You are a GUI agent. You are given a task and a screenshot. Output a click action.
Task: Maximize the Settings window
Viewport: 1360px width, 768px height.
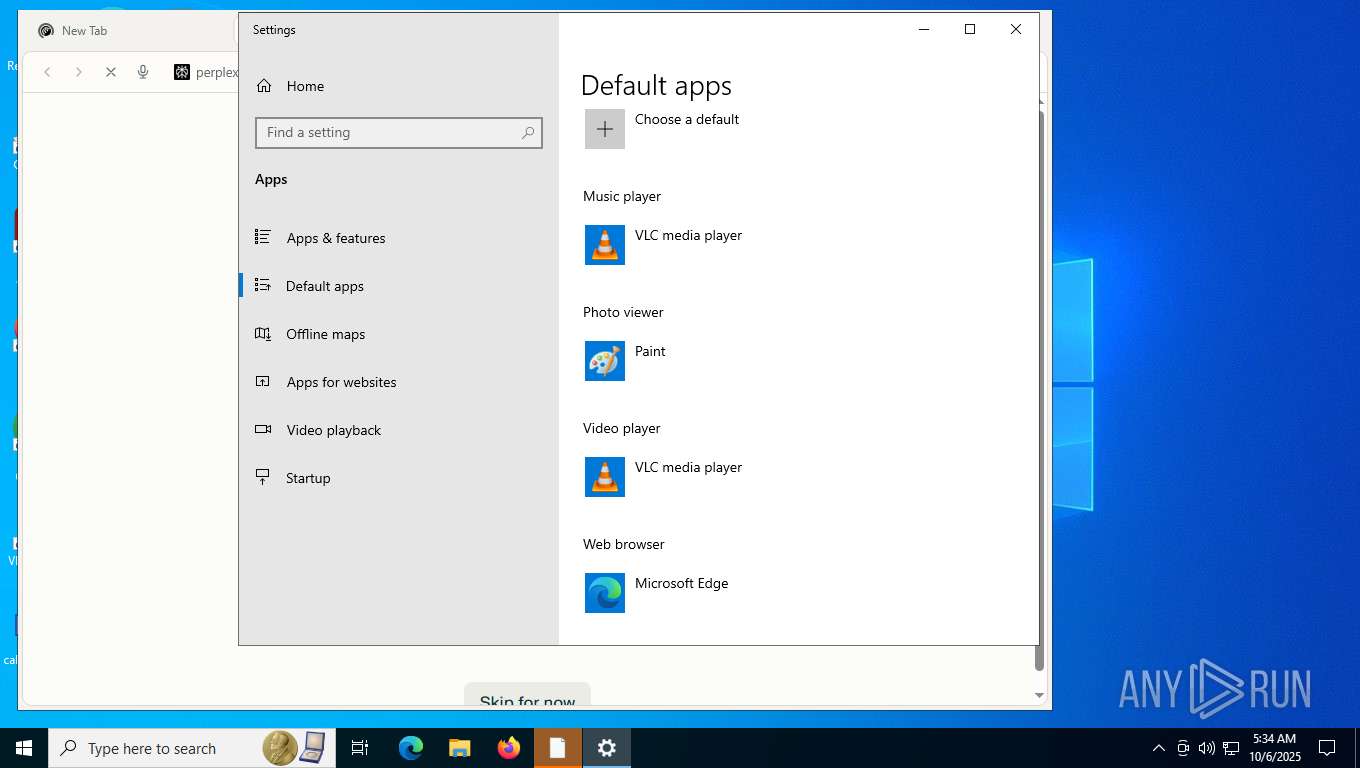[969, 30]
